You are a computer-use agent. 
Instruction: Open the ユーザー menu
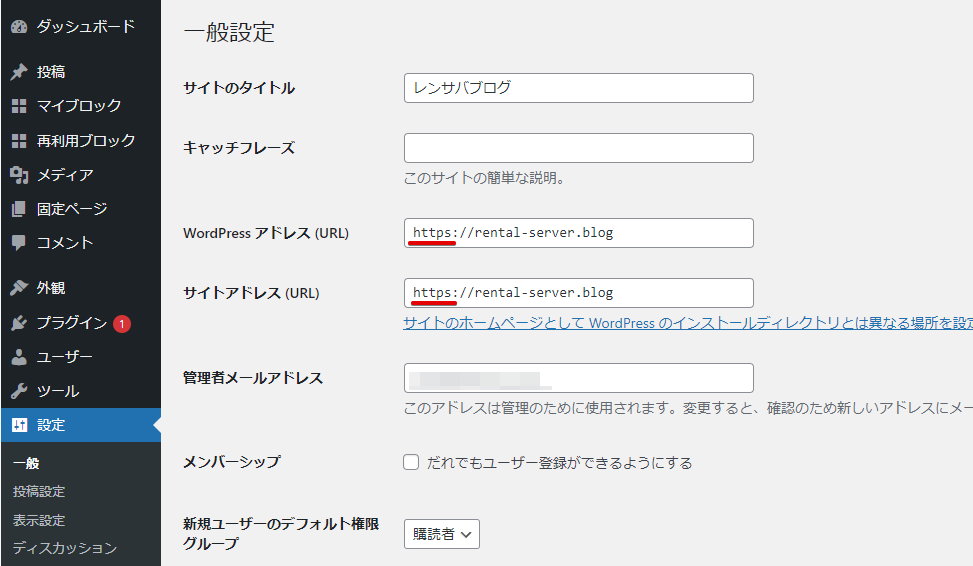tap(65, 357)
